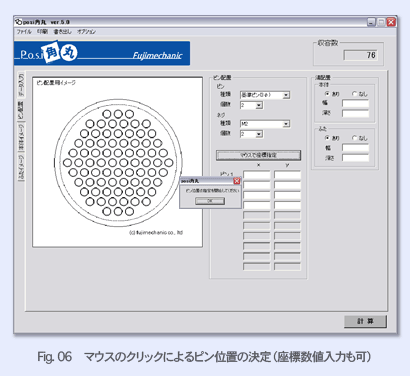Close the small posi角丸 message dialog

236,181
